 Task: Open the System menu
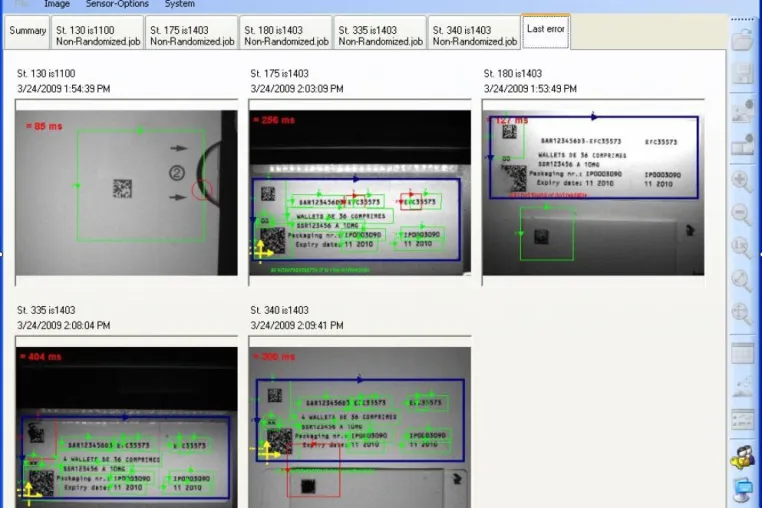pos(179,4)
